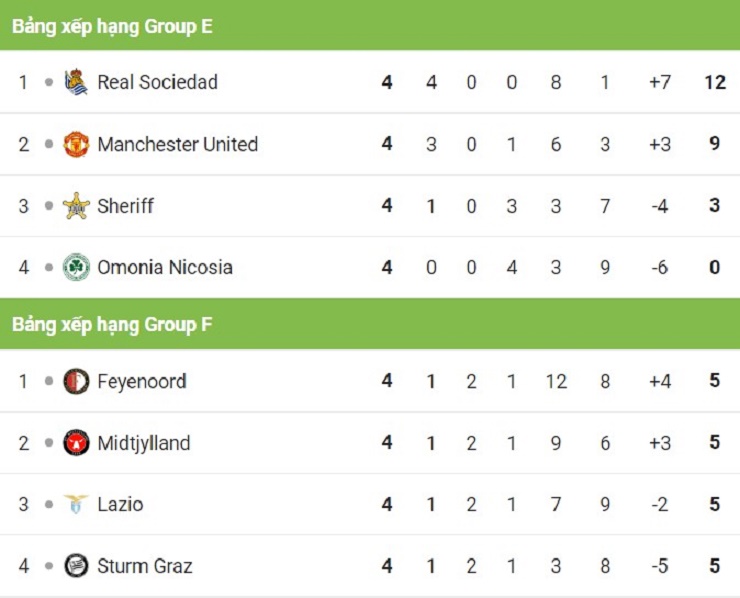Open the Sturm Graz team page
The width and height of the screenshot is (740, 598).
pyautogui.click(x=144, y=566)
